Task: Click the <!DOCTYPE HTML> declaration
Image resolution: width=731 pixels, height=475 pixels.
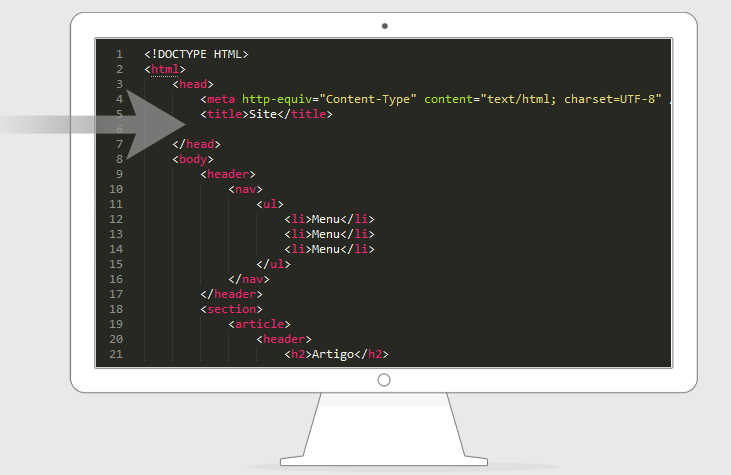Action: click(x=196, y=54)
